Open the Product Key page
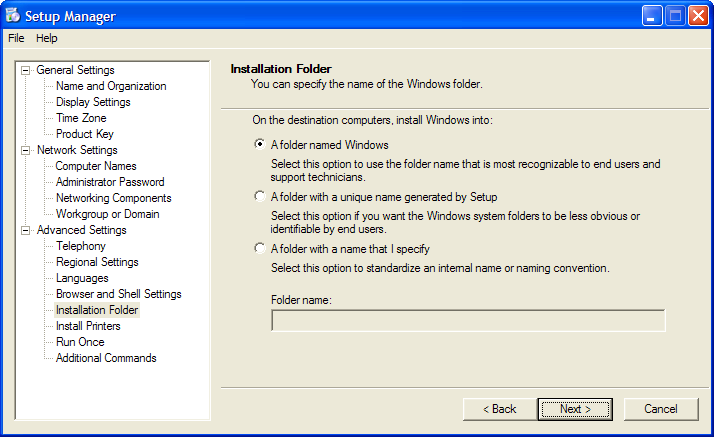The height and width of the screenshot is (437, 714). pyautogui.click(x=85, y=134)
